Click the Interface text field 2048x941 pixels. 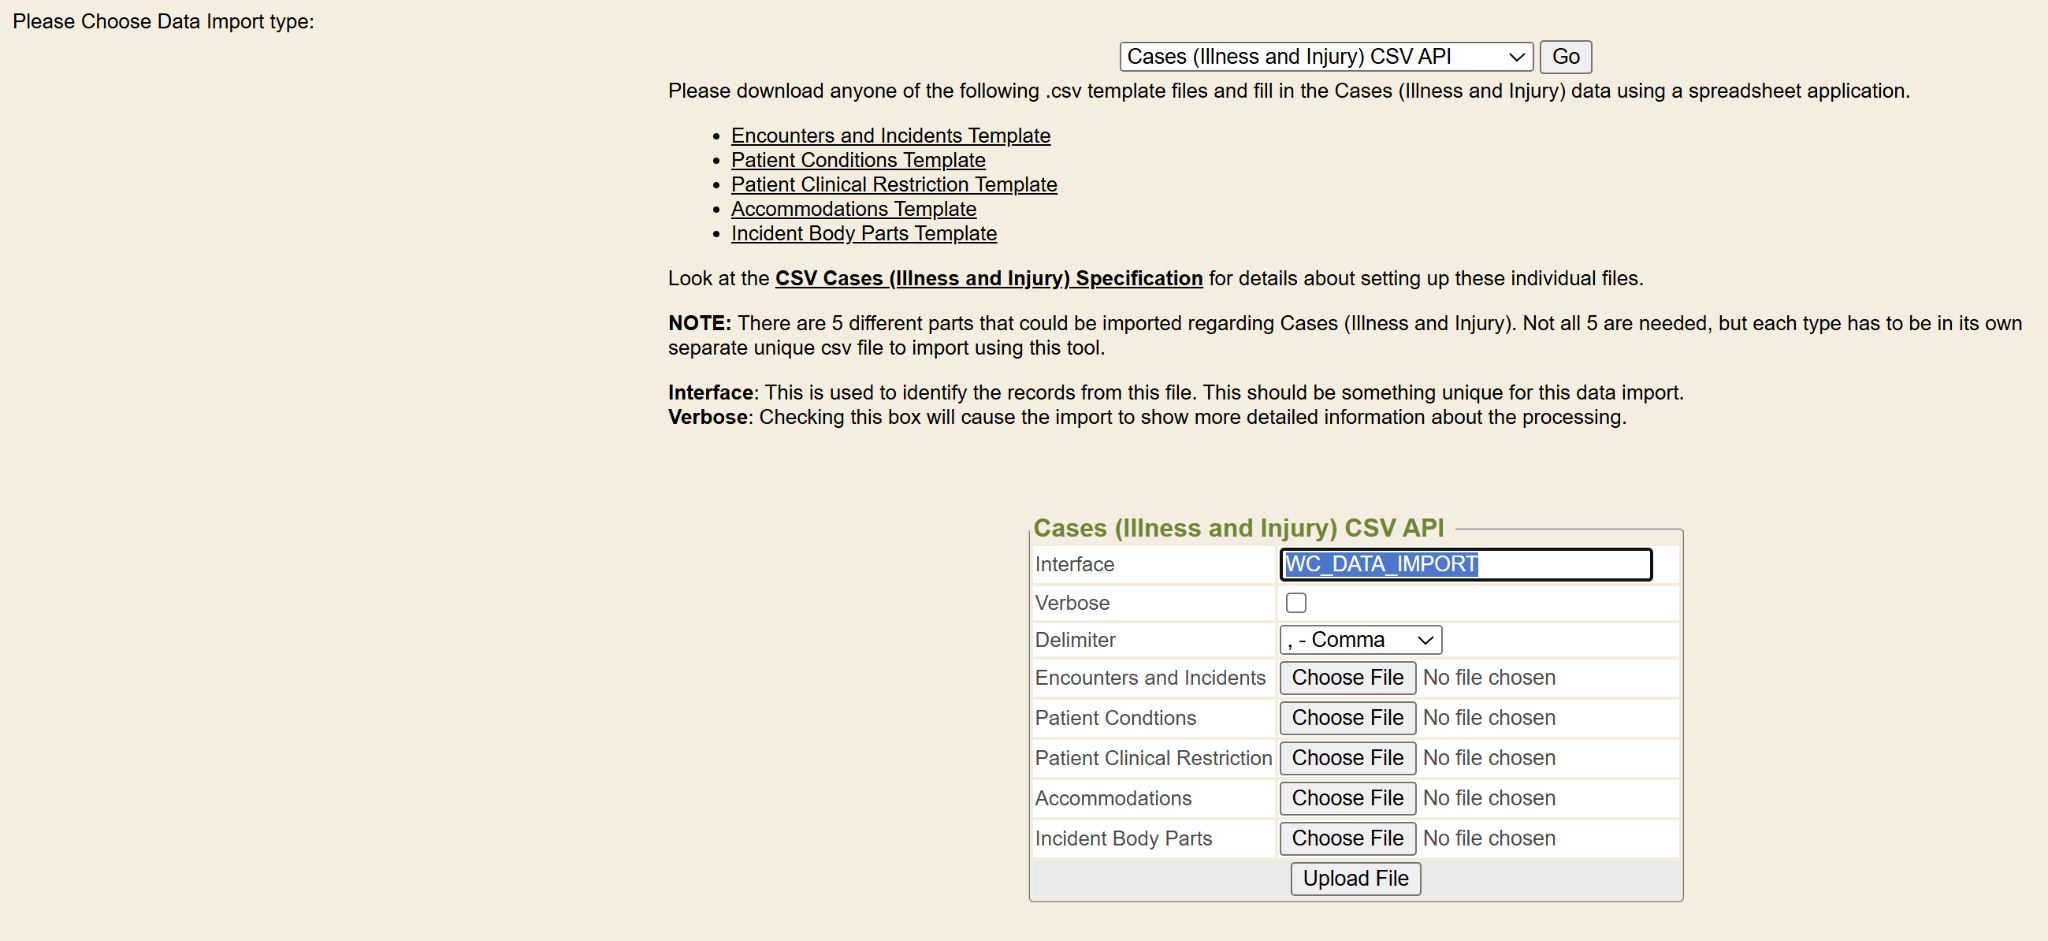pyautogui.click(x=1465, y=565)
